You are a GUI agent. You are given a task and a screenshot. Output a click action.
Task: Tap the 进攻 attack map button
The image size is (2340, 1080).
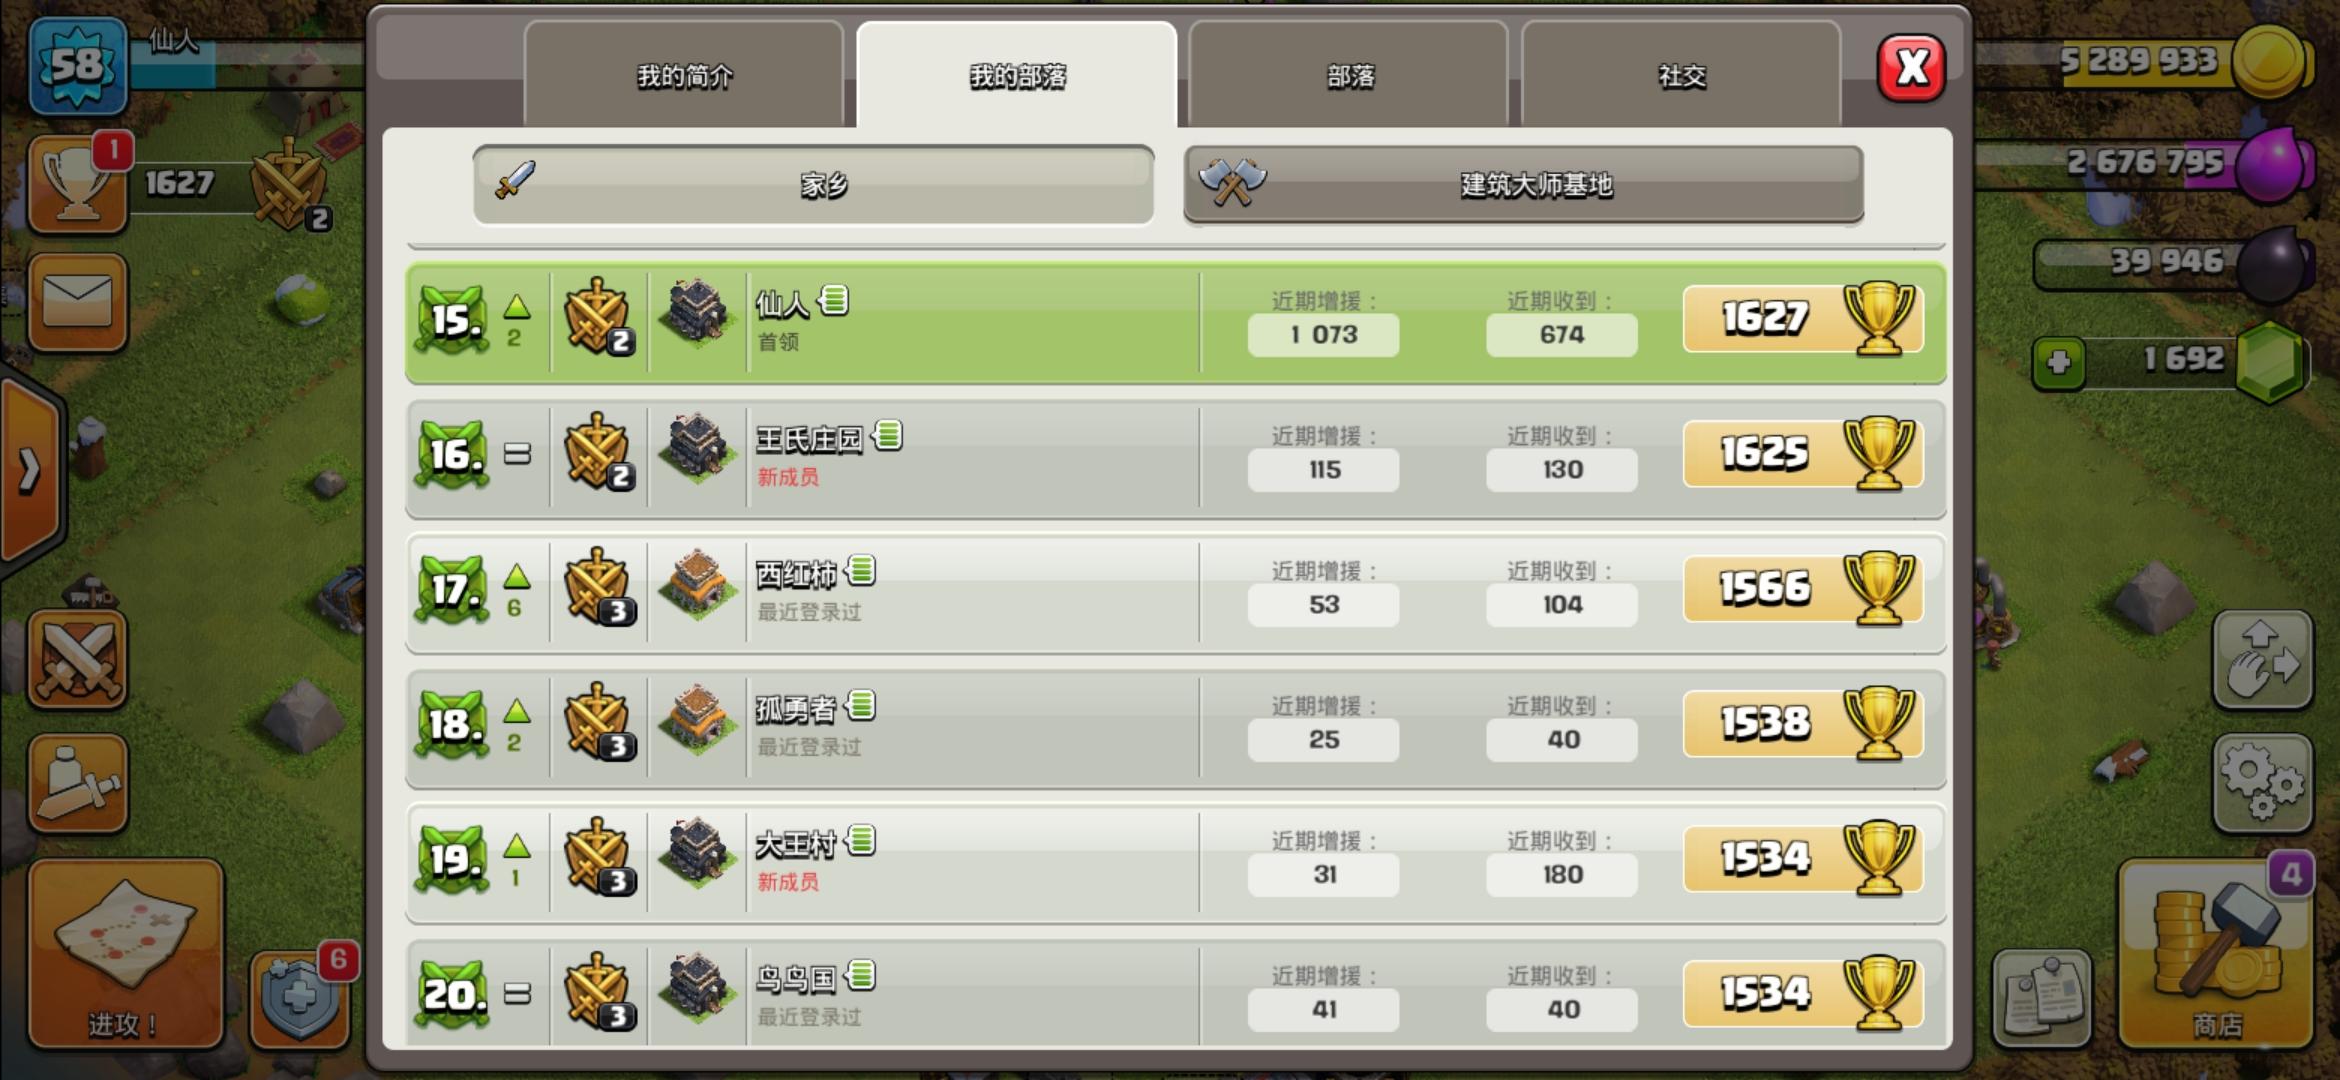click(126, 953)
